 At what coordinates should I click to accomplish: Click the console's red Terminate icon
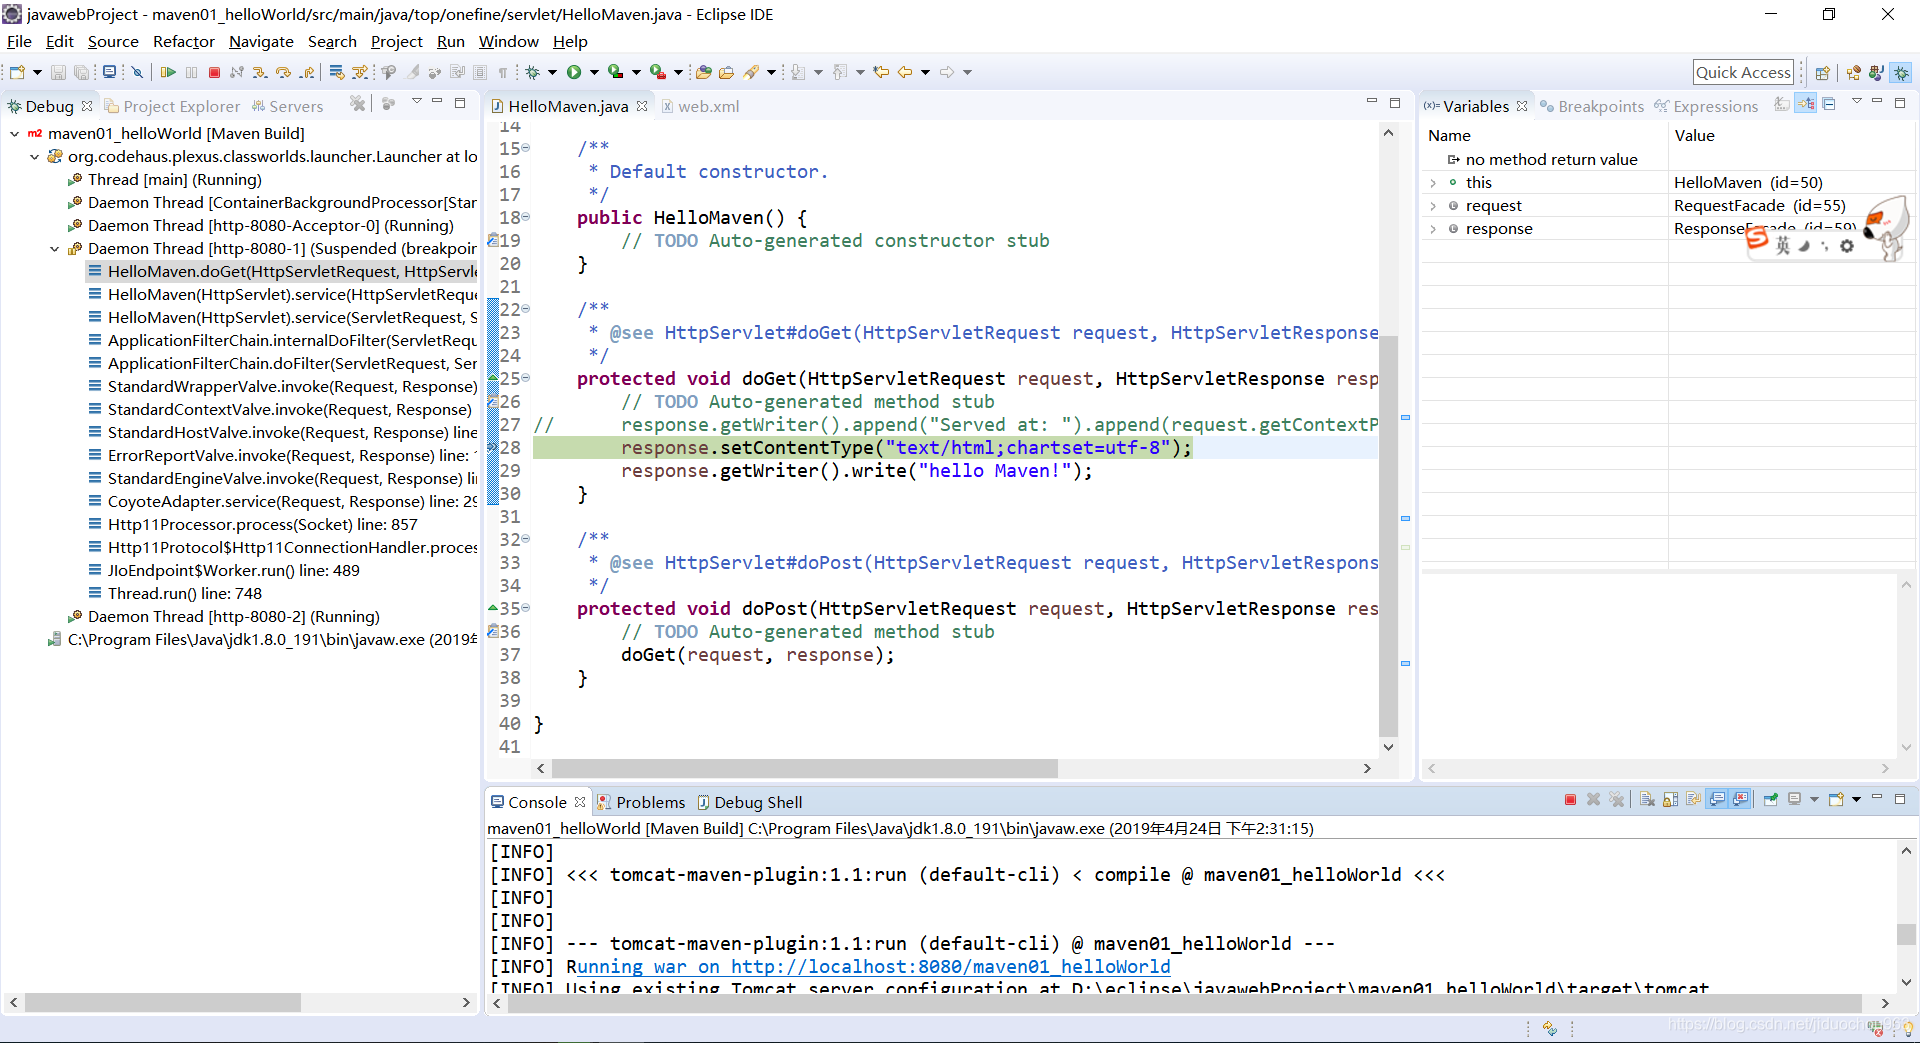click(1570, 800)
